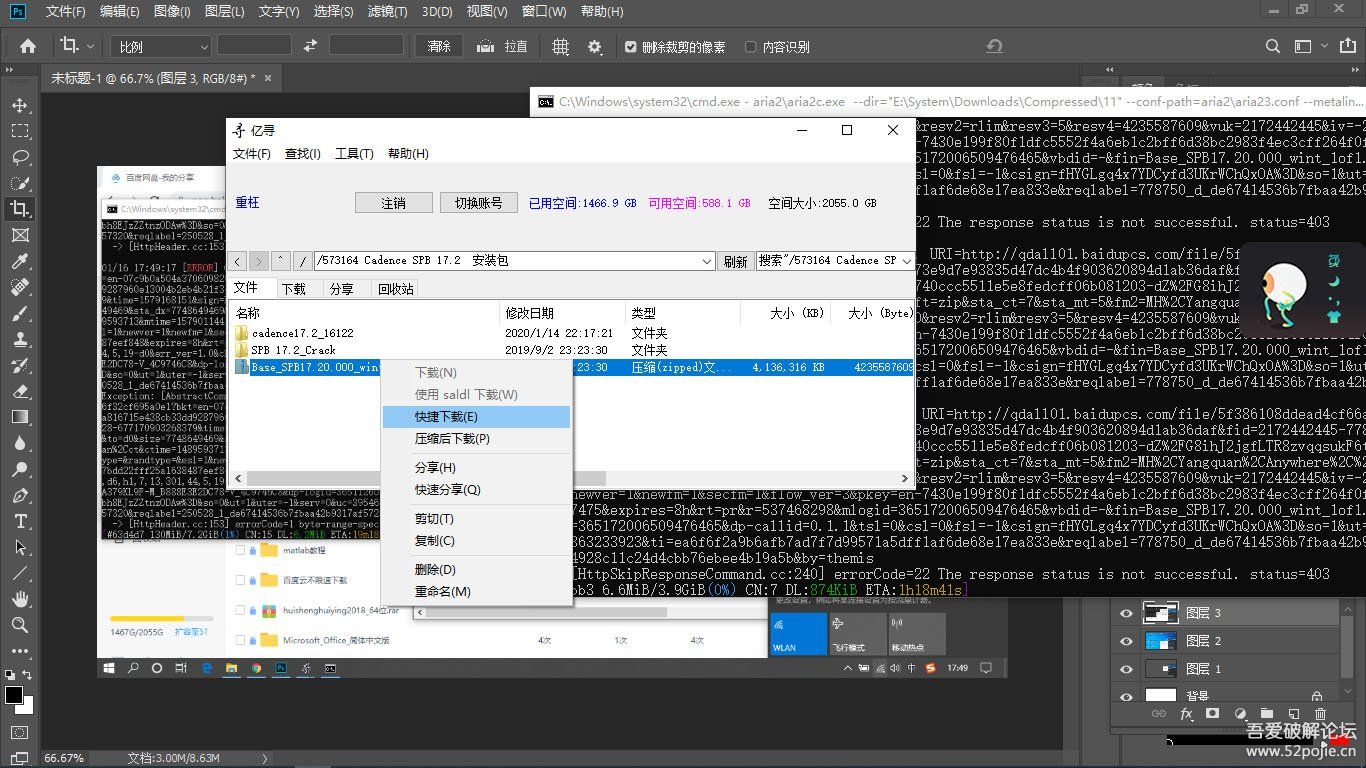Select the Brush tool
This screenshot has width=1366, height=768.
pyautogui.click(x=20, y=313)
